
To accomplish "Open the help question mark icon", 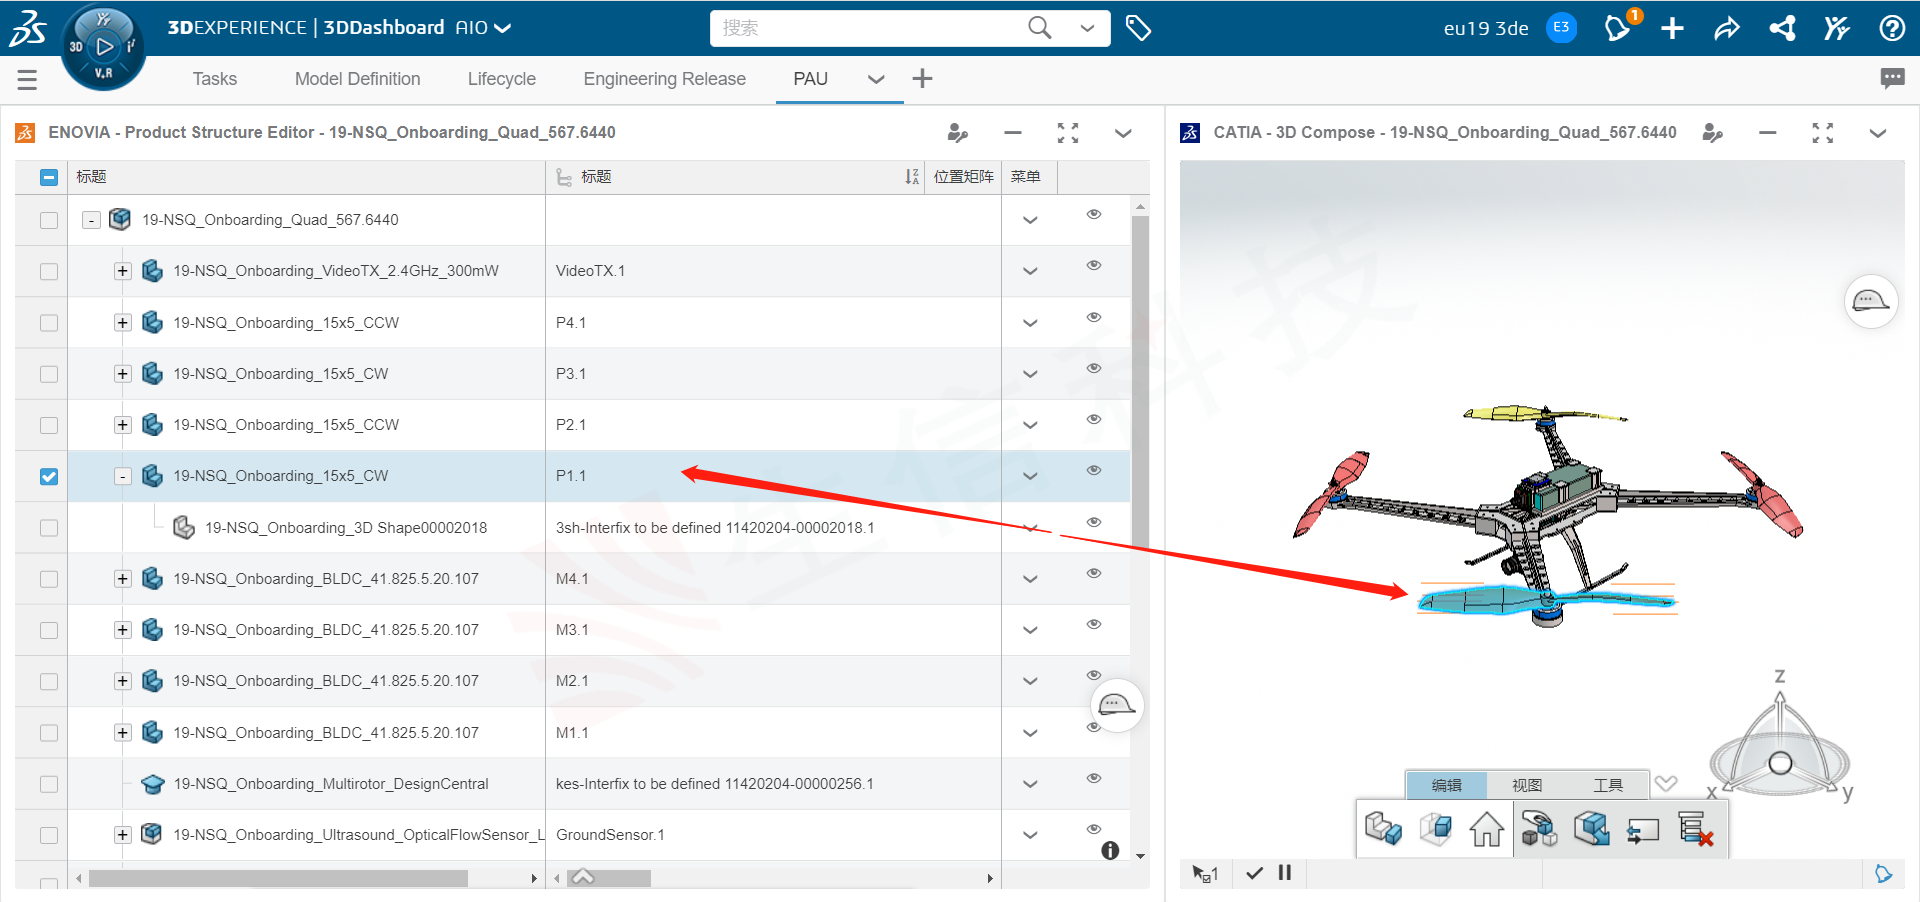I will (1891, 28).
